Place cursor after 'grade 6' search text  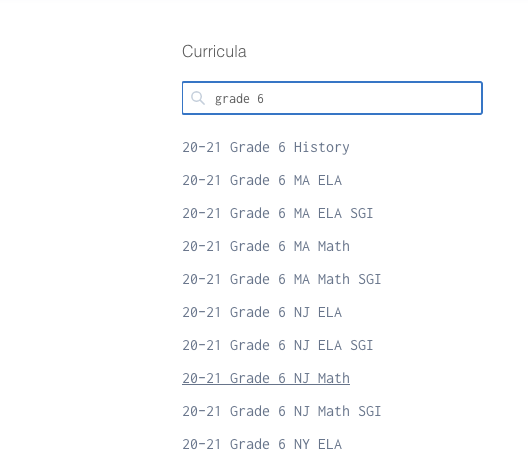pos(264,99)
